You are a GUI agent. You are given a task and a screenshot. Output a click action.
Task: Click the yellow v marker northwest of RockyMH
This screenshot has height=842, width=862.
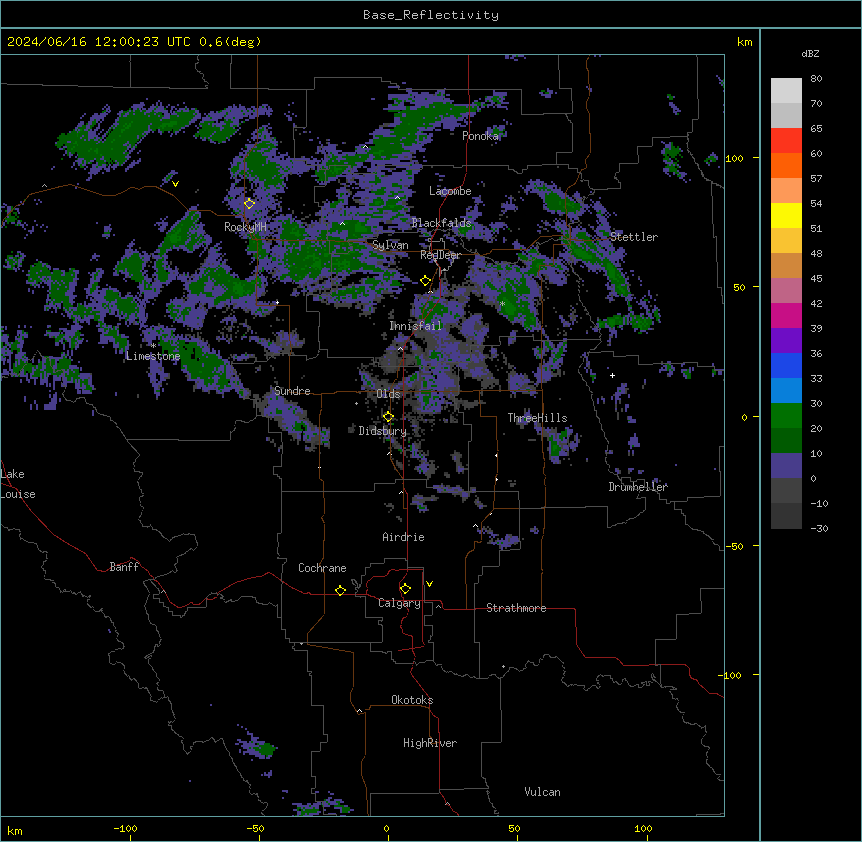tap(175, 184)
